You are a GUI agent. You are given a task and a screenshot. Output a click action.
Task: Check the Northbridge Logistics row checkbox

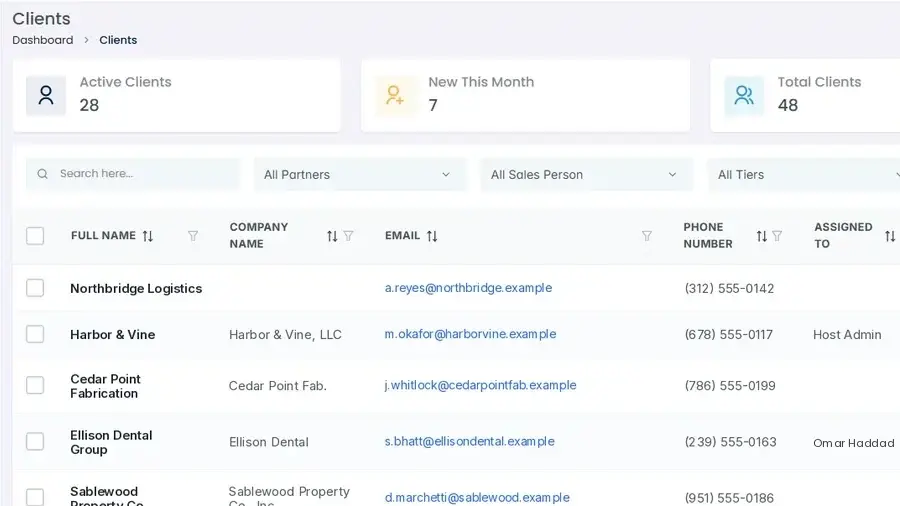(35, 288)
